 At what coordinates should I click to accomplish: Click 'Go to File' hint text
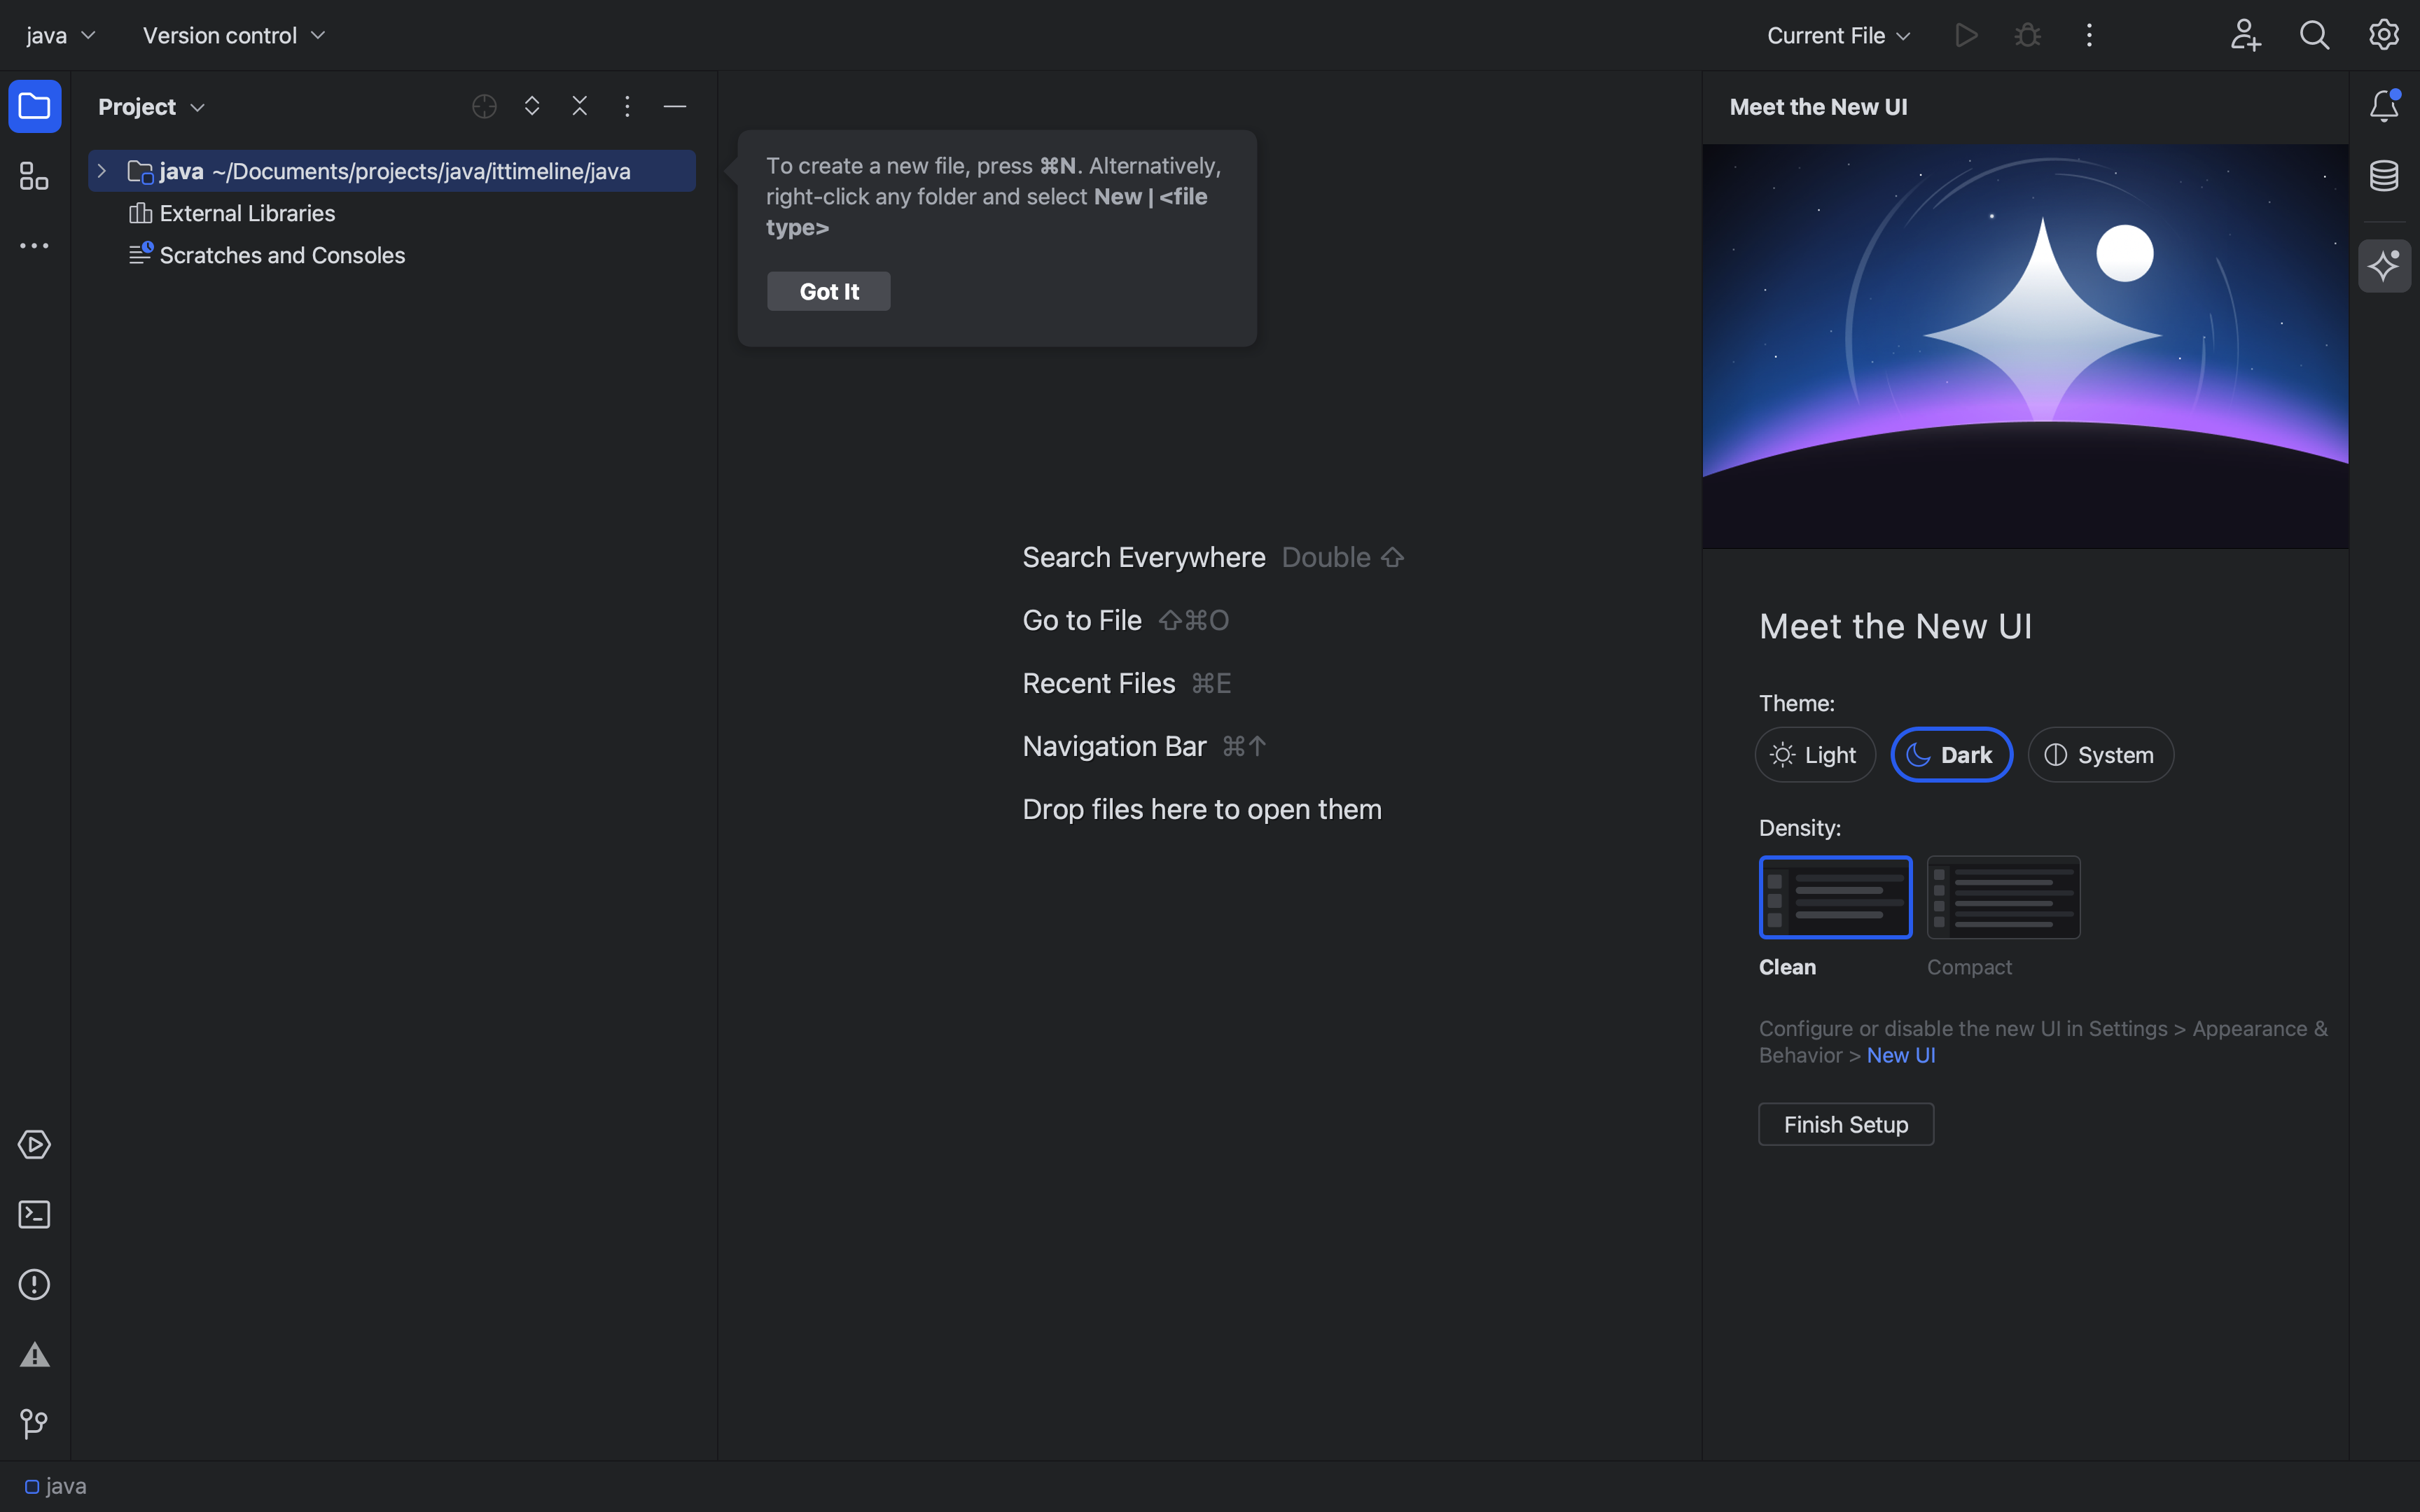[x=1082, y=620]
